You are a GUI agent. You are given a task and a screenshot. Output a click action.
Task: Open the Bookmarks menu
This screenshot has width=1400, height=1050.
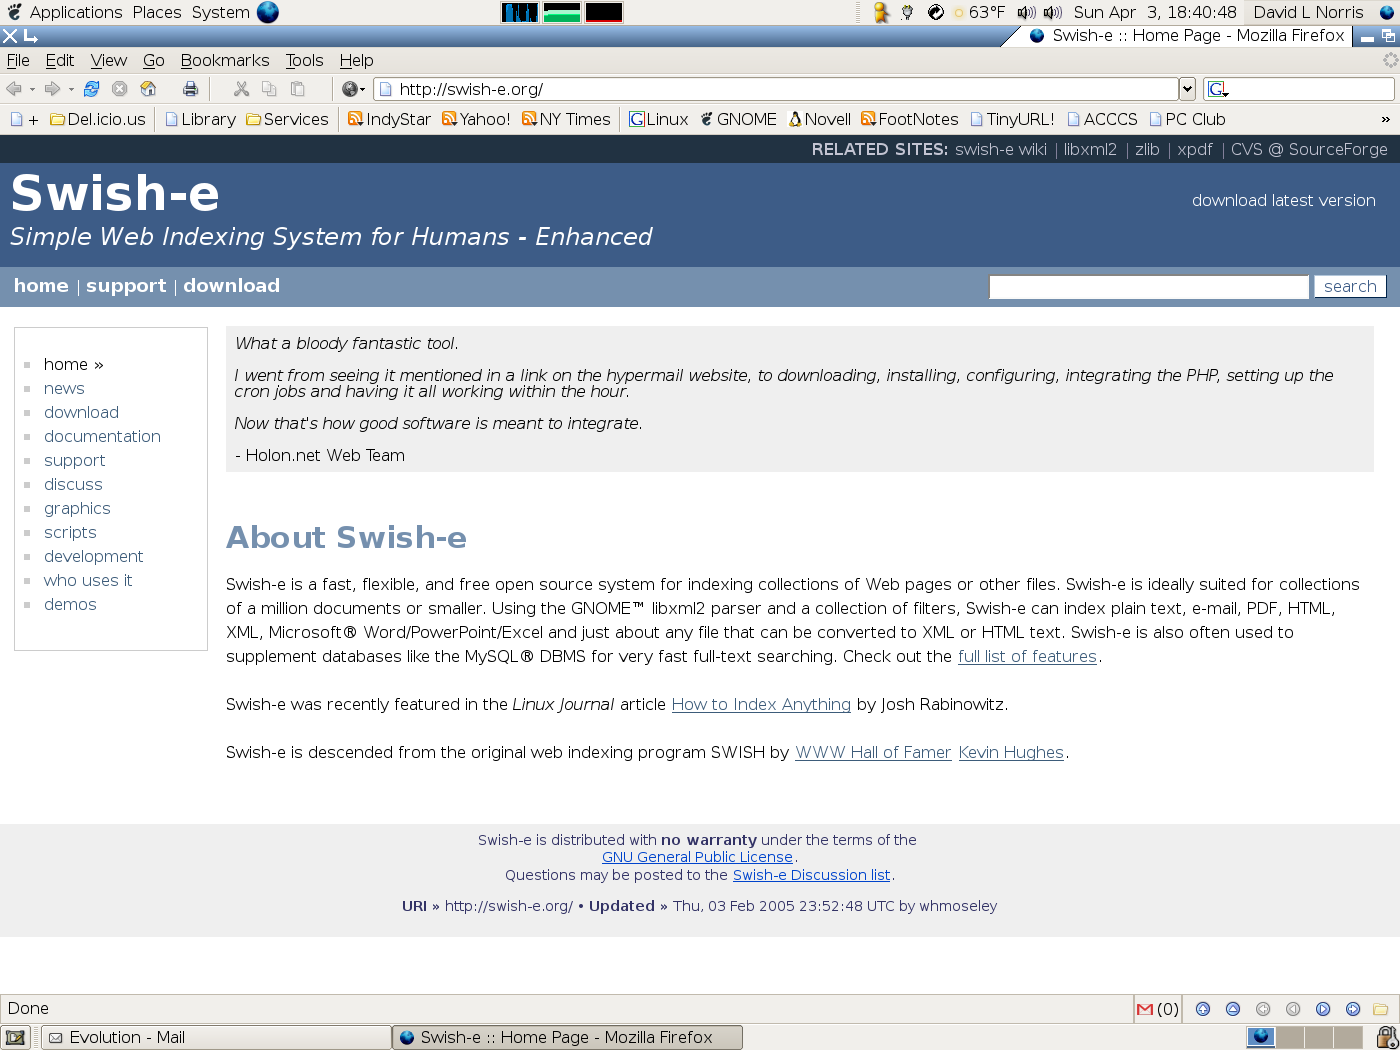225,60
